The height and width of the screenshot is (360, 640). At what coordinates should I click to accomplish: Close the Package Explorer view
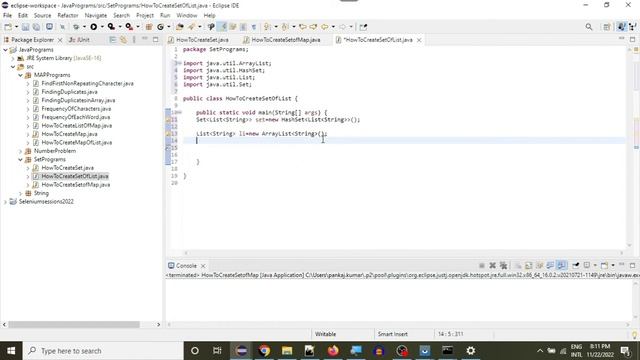[x=60, y=40]
